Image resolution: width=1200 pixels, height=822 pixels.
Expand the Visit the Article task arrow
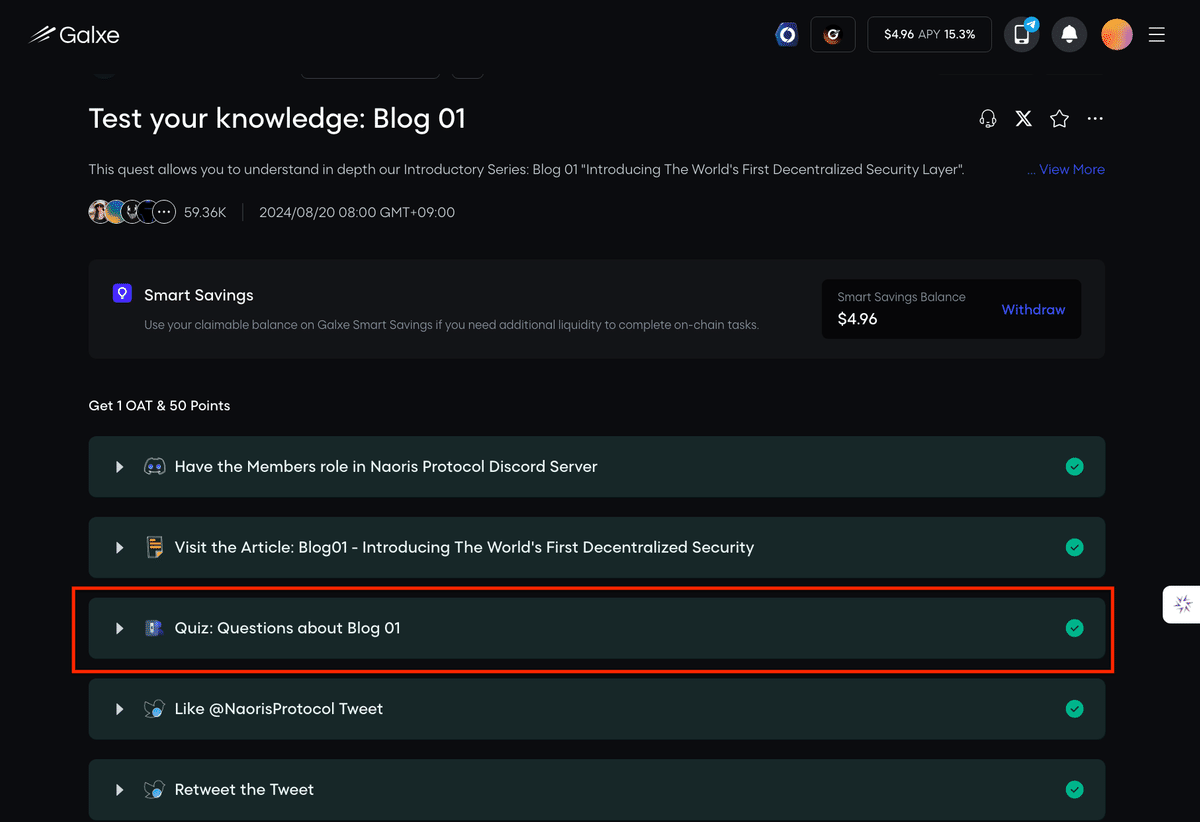tap(119, 548)
